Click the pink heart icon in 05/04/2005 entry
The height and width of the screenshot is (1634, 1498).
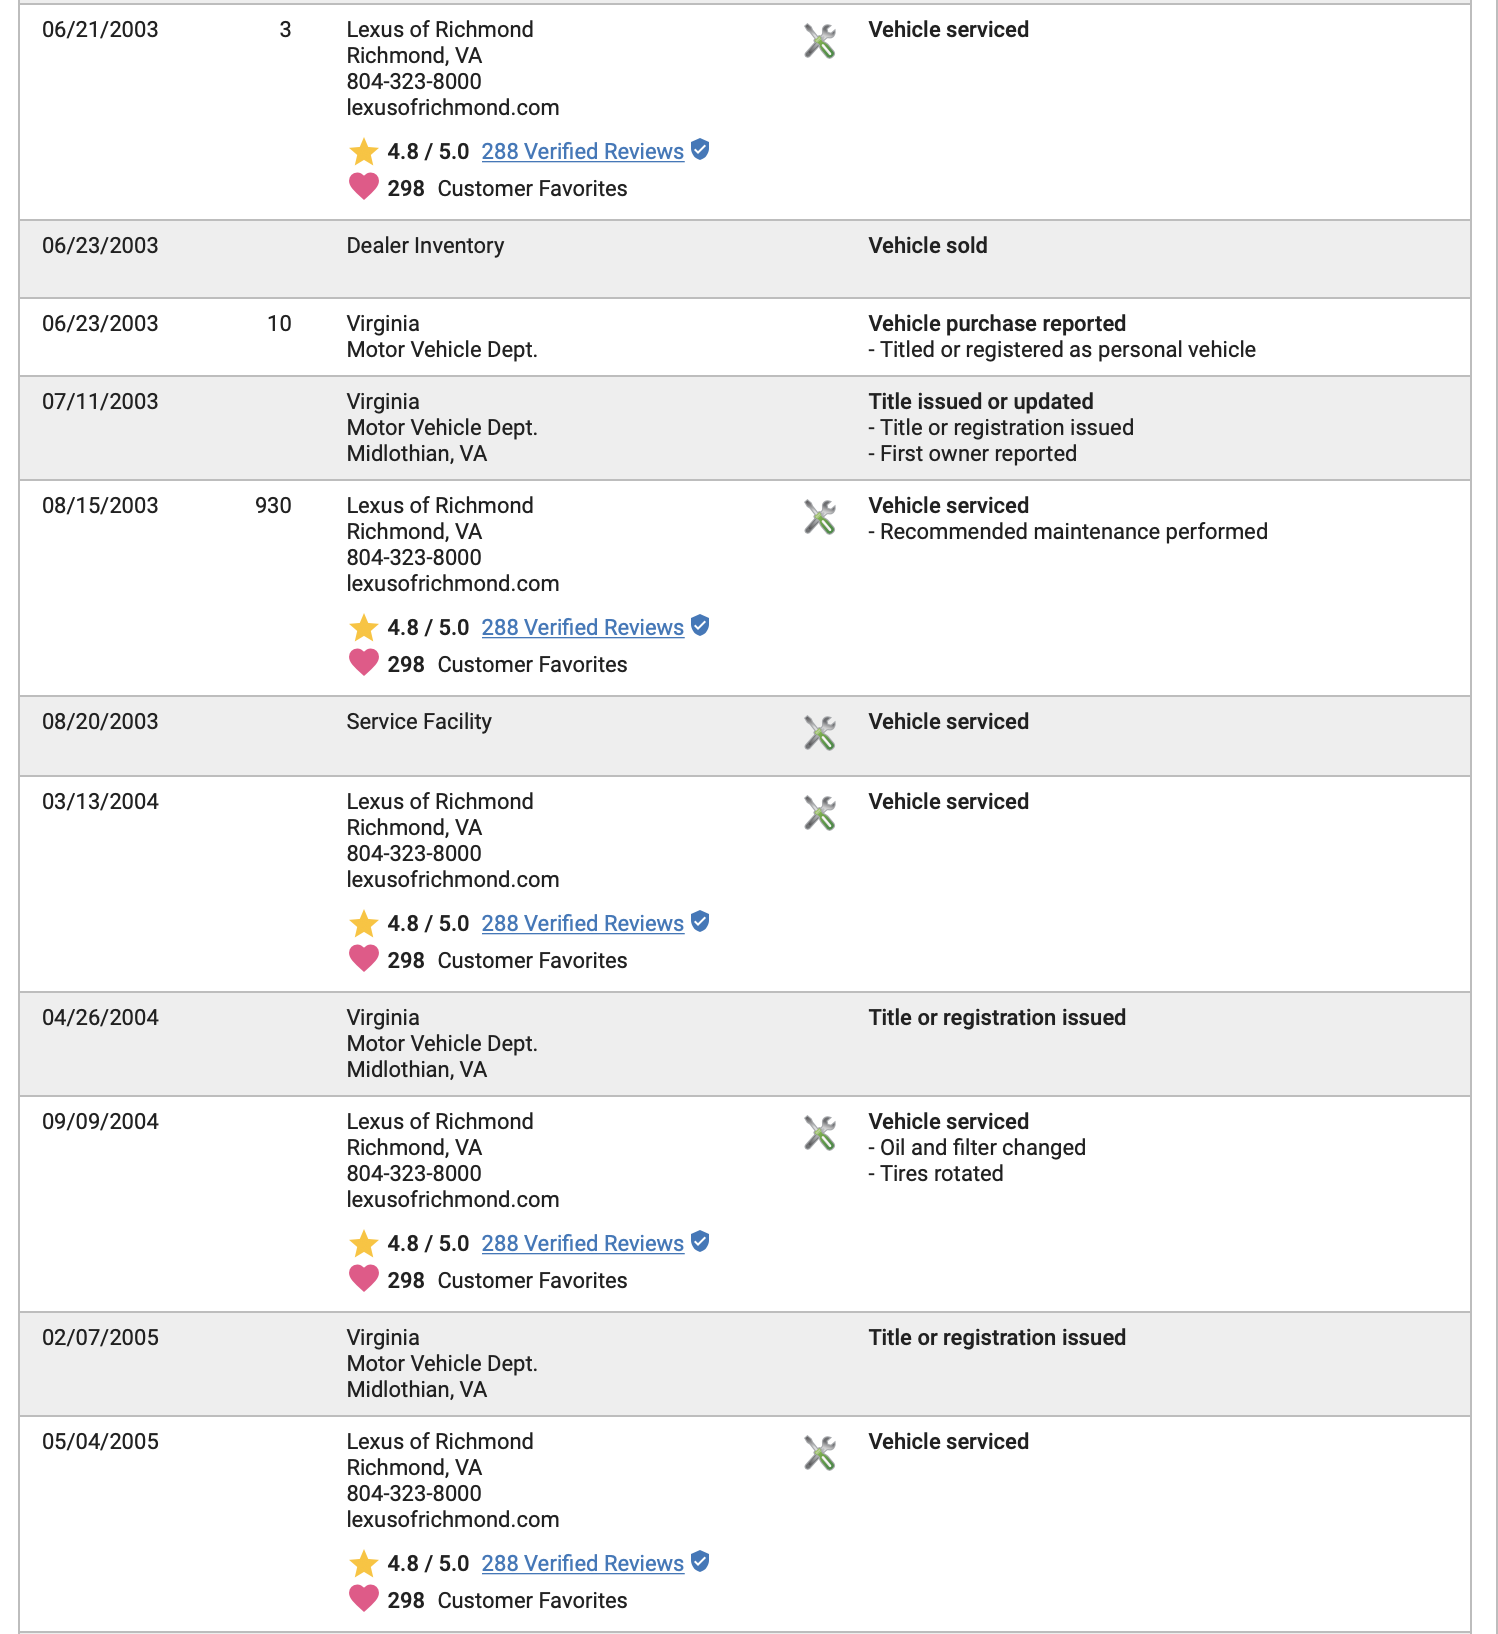364,1599
